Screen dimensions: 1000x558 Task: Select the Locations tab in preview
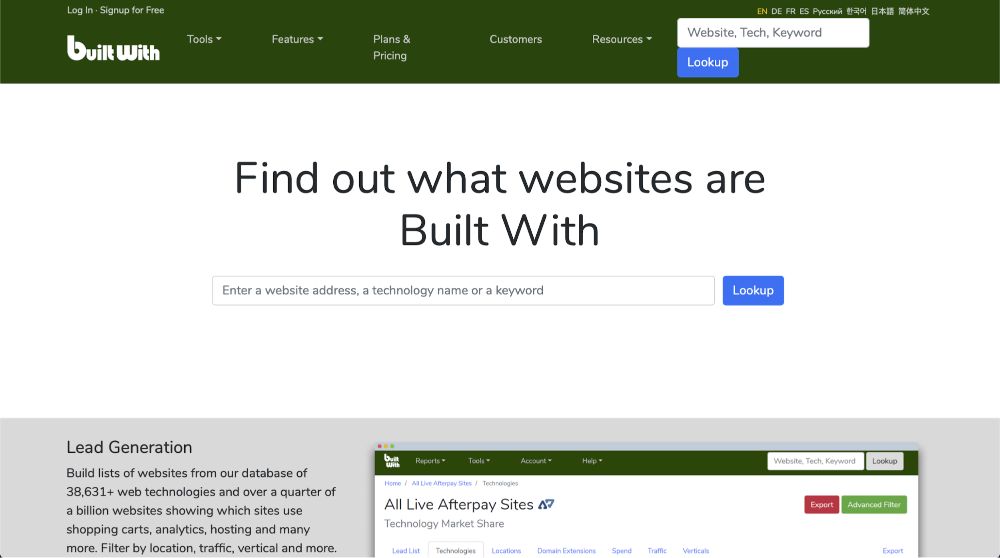click(x=506, y=550)
